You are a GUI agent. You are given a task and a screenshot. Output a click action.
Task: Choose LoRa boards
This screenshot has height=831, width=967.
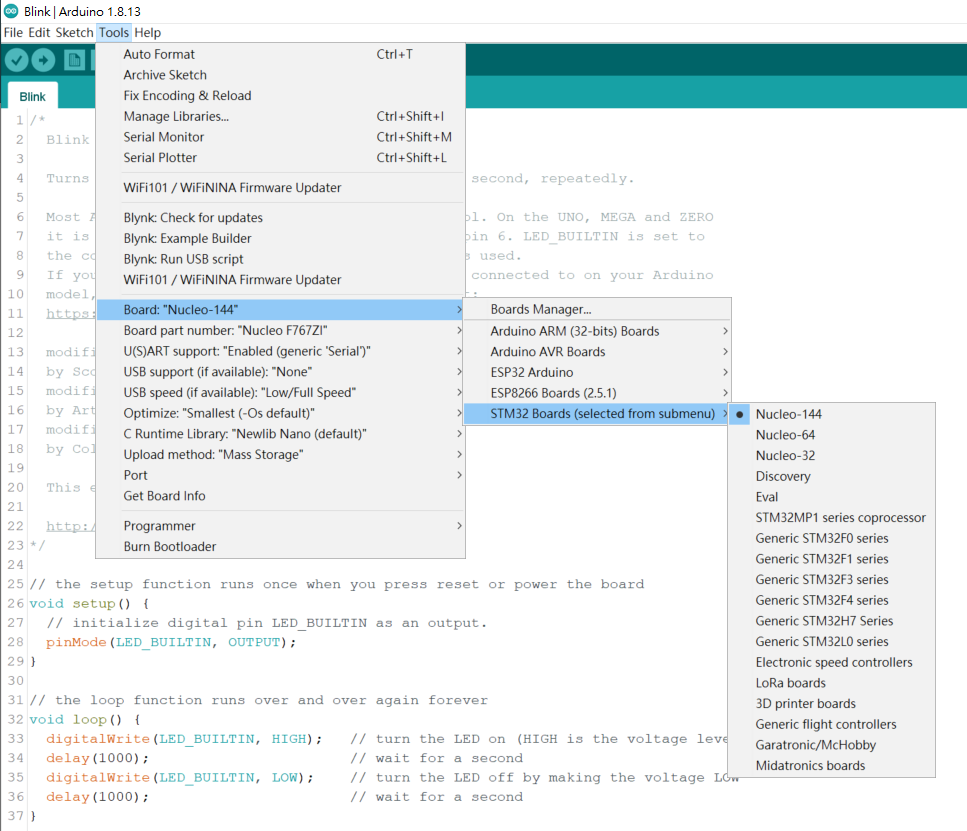pos(831,683)
